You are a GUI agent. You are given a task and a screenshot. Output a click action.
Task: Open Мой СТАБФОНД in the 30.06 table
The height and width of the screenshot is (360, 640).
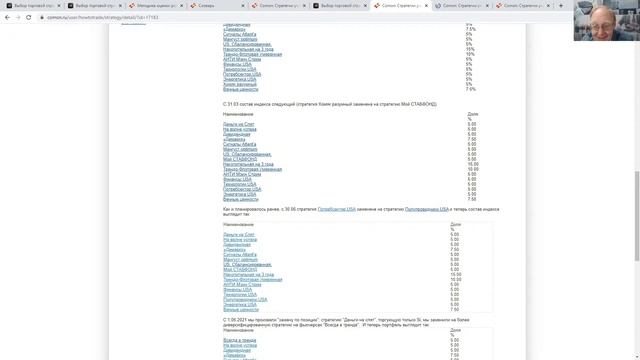[x=240, y=269]
